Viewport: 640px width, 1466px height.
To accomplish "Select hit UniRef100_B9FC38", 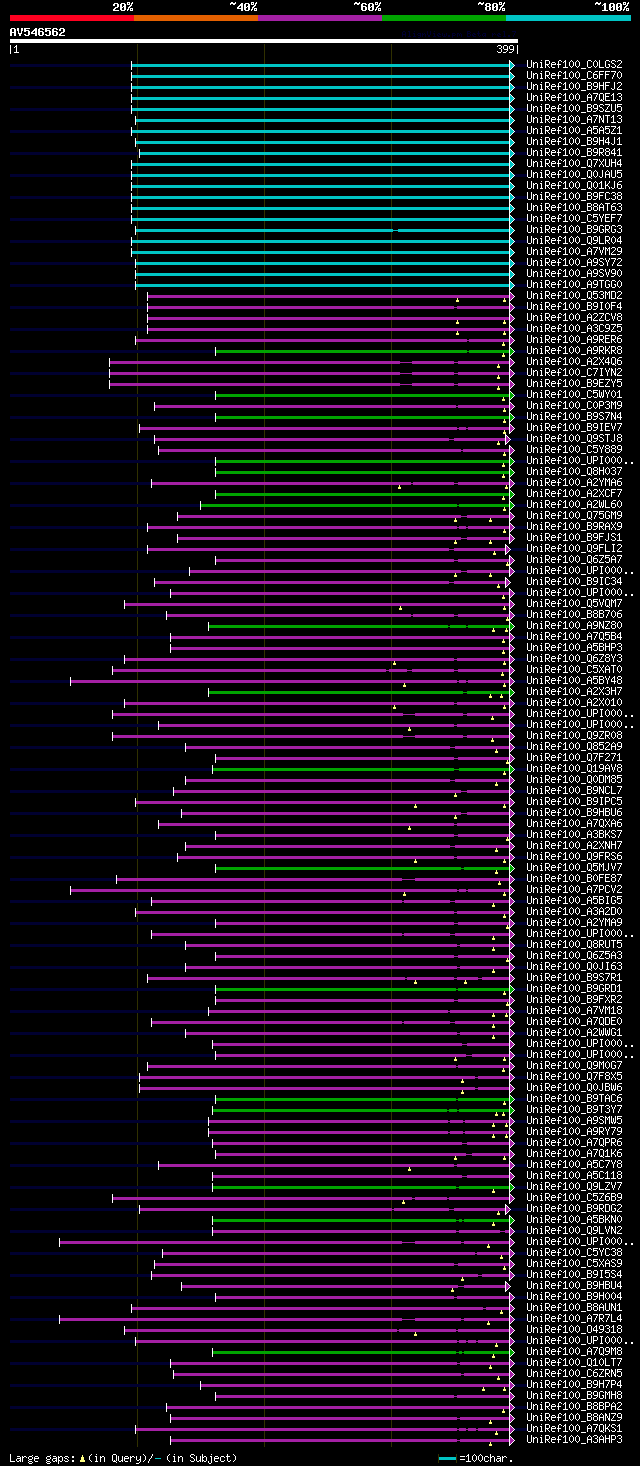I will coord(573,197).
